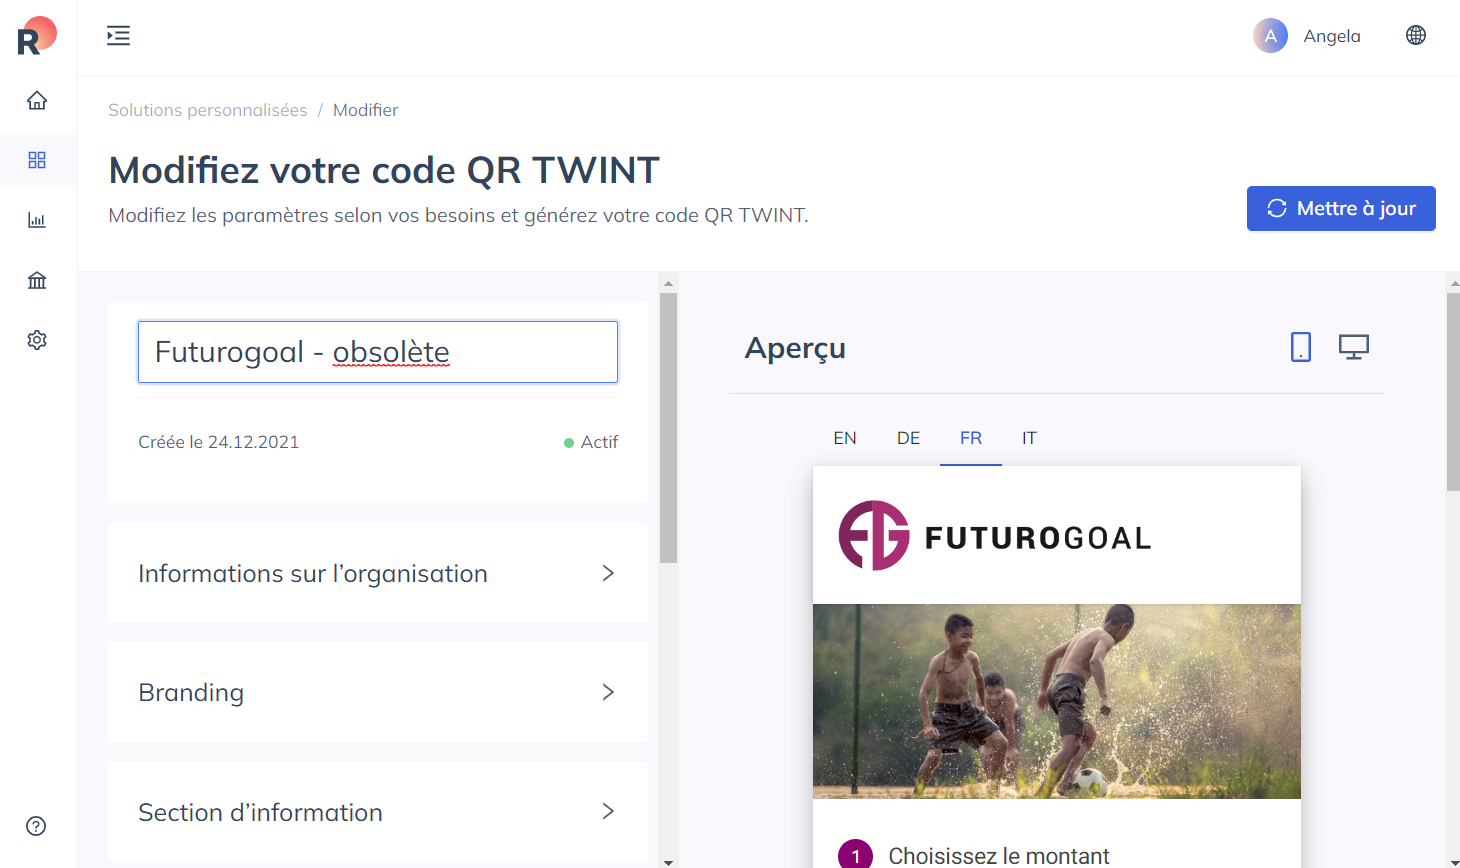The height and width of the screenshot is (868, 1460).
Task: Open the settings gear icon
Action: (37, 340)
